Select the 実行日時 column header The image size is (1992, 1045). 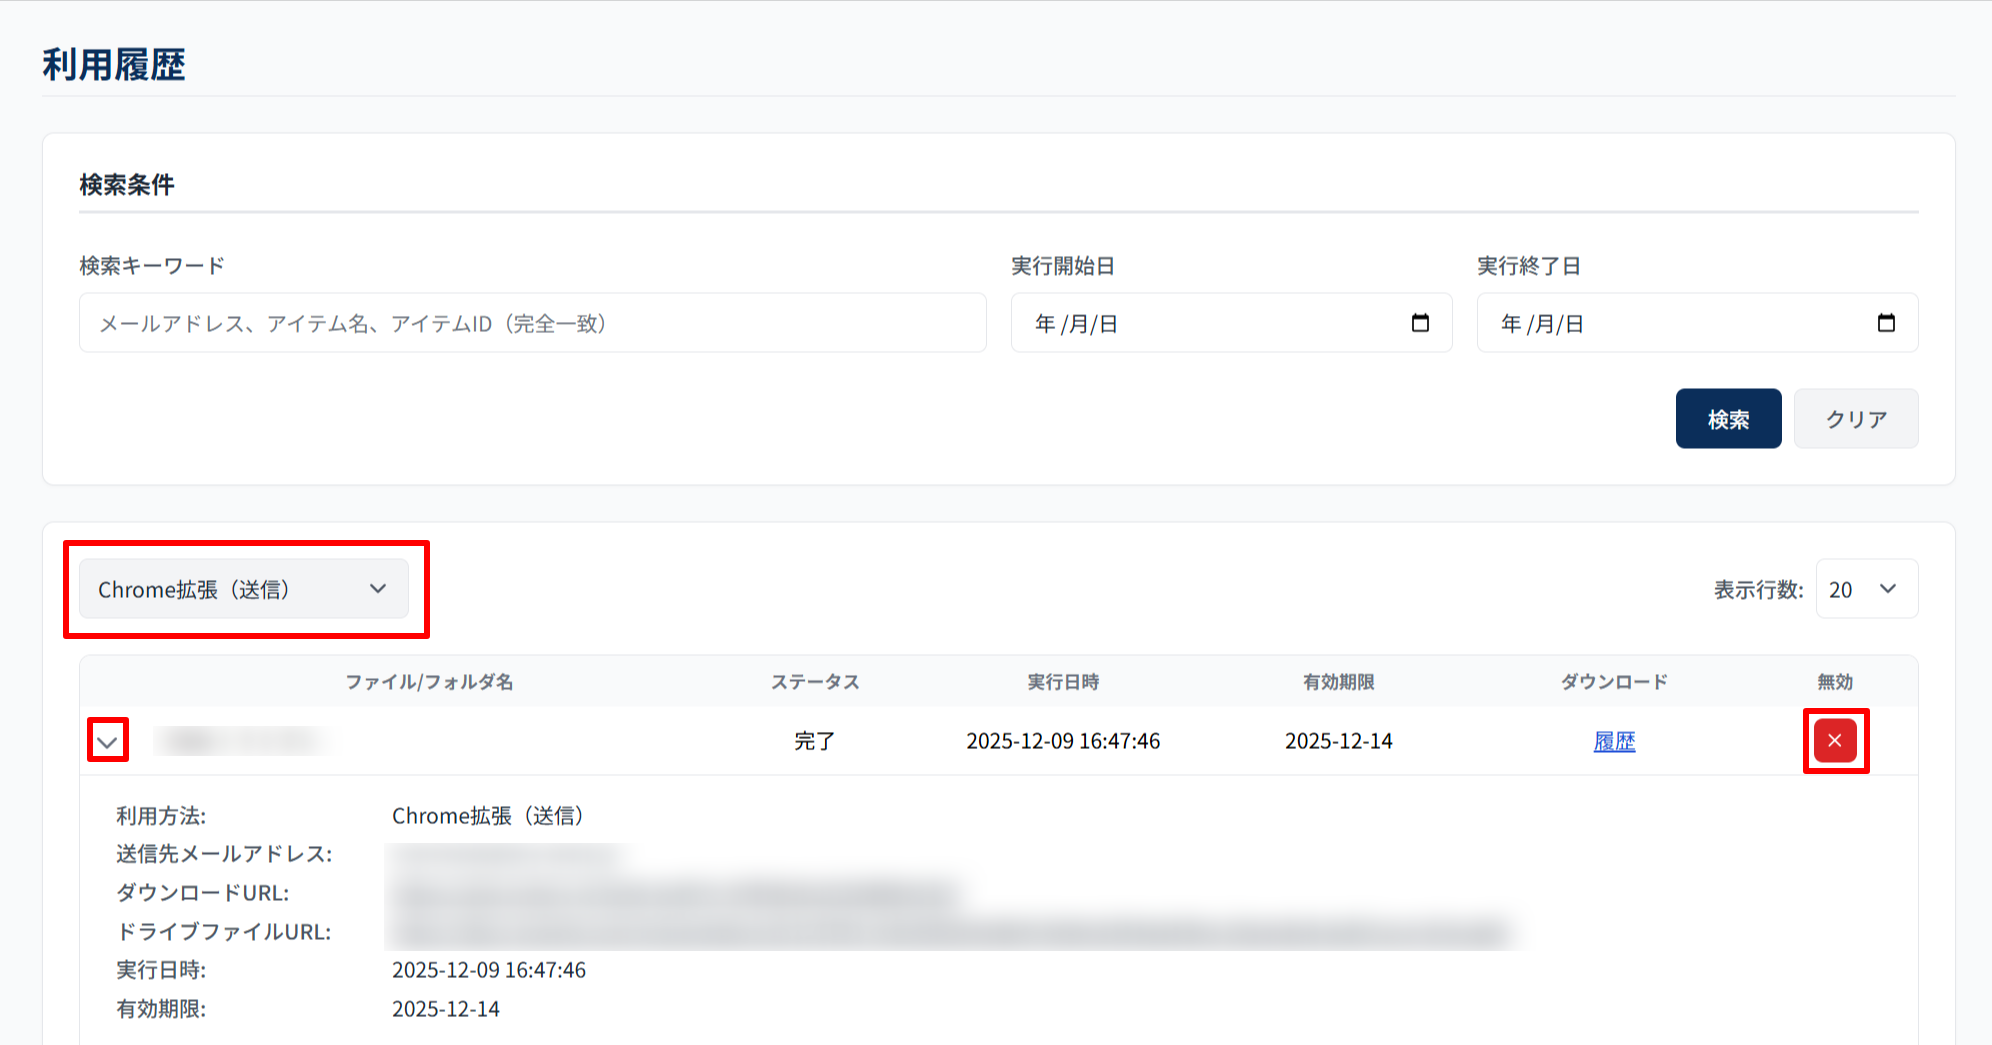pyautogui.click(x=1063, y=682)
